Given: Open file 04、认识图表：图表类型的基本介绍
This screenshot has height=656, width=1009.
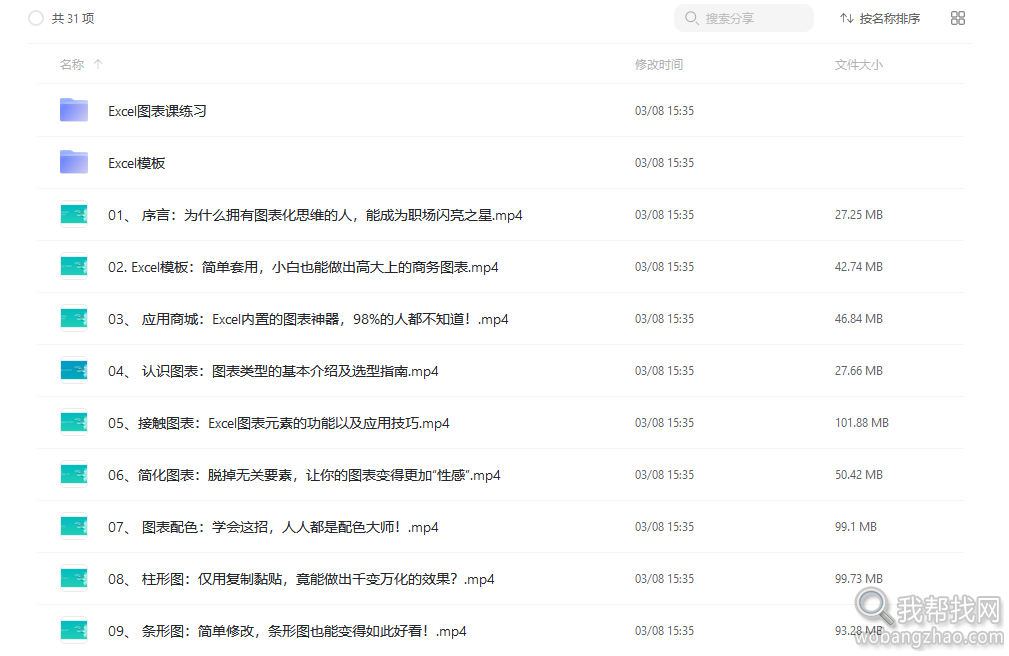Looking at the screenshot, I should [x=273, y=371].
